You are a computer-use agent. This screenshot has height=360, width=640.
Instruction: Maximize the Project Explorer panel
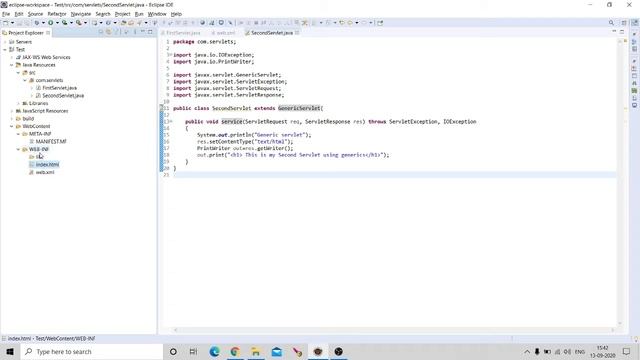coord(150,32)
